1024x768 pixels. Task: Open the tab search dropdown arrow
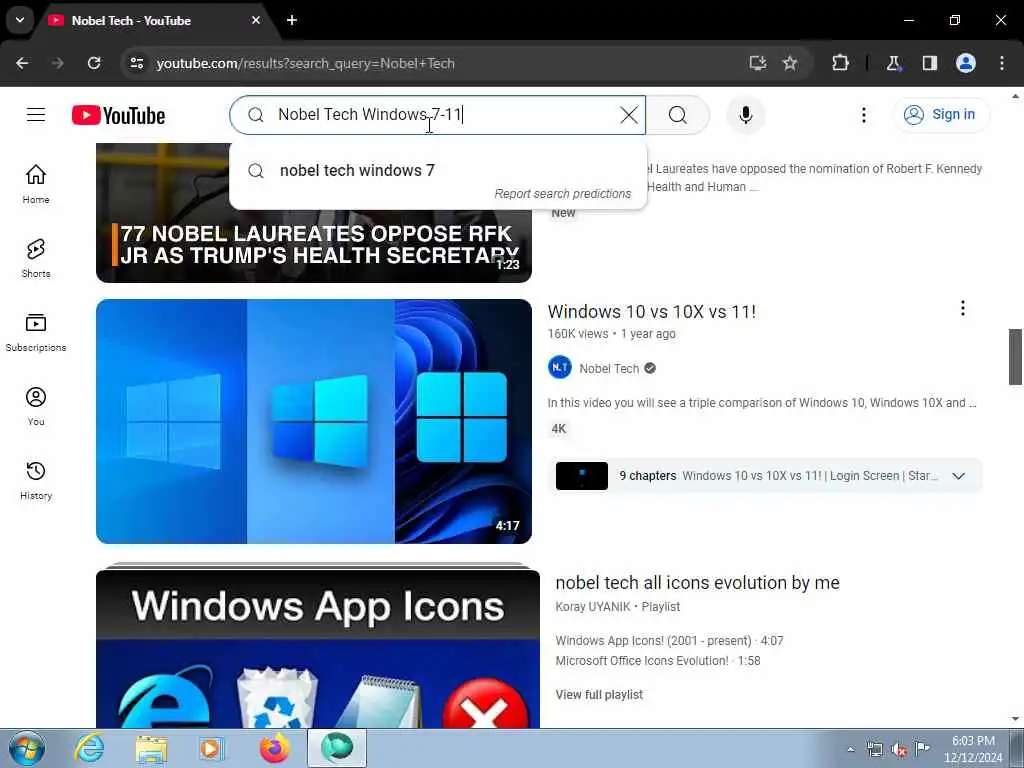coord(20,20)
